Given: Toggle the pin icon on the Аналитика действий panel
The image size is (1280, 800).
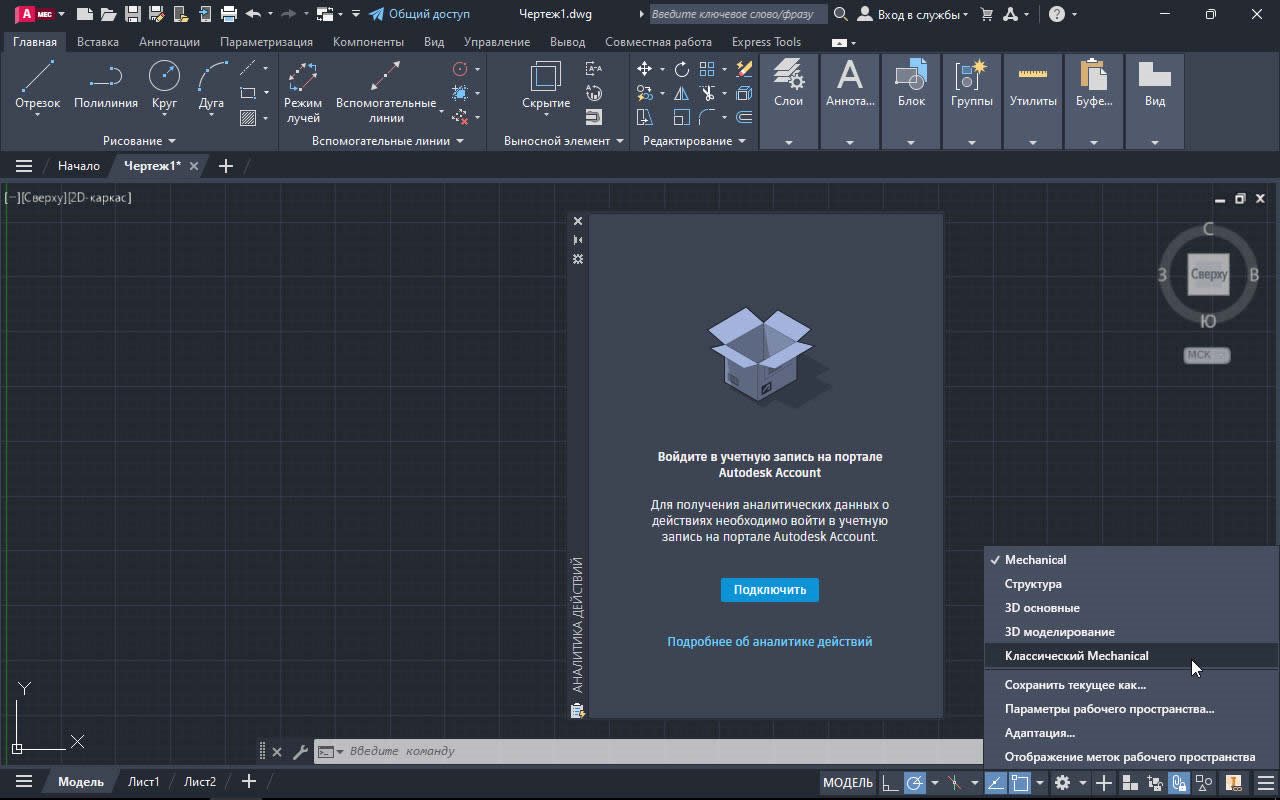Looking at the screenshot, I should click(577, 240).
